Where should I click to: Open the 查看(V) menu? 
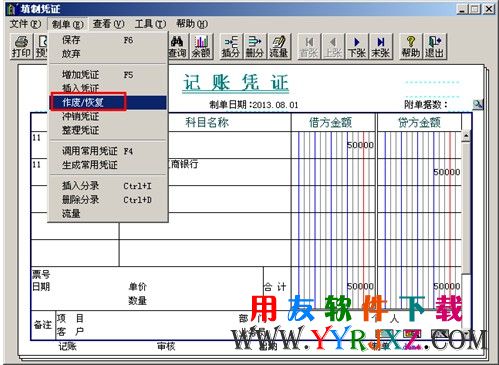pyautogui.click(x=109, y=24)
